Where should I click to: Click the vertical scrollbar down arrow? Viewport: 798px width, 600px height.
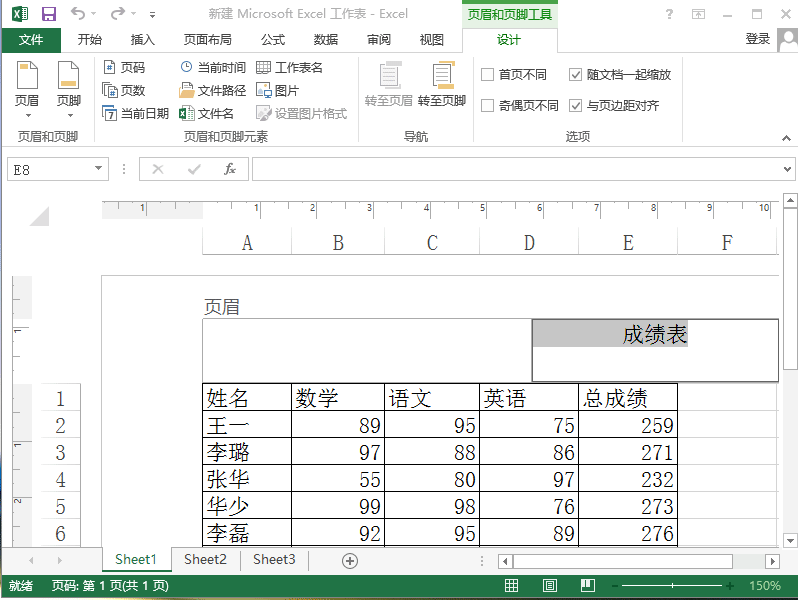click(790, 540)
